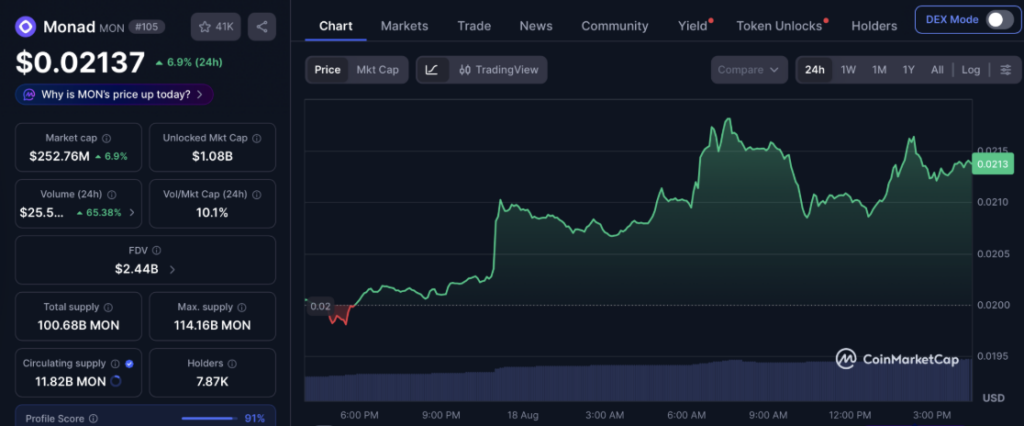Click FDV info icon

point(157,250)
